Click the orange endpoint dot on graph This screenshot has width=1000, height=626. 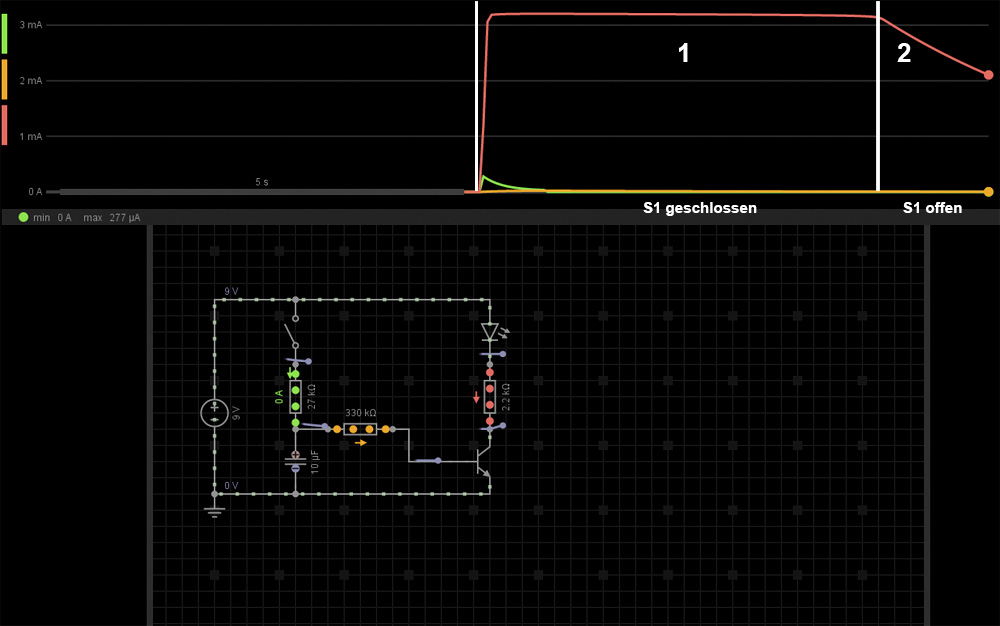[x=988, y=192]
